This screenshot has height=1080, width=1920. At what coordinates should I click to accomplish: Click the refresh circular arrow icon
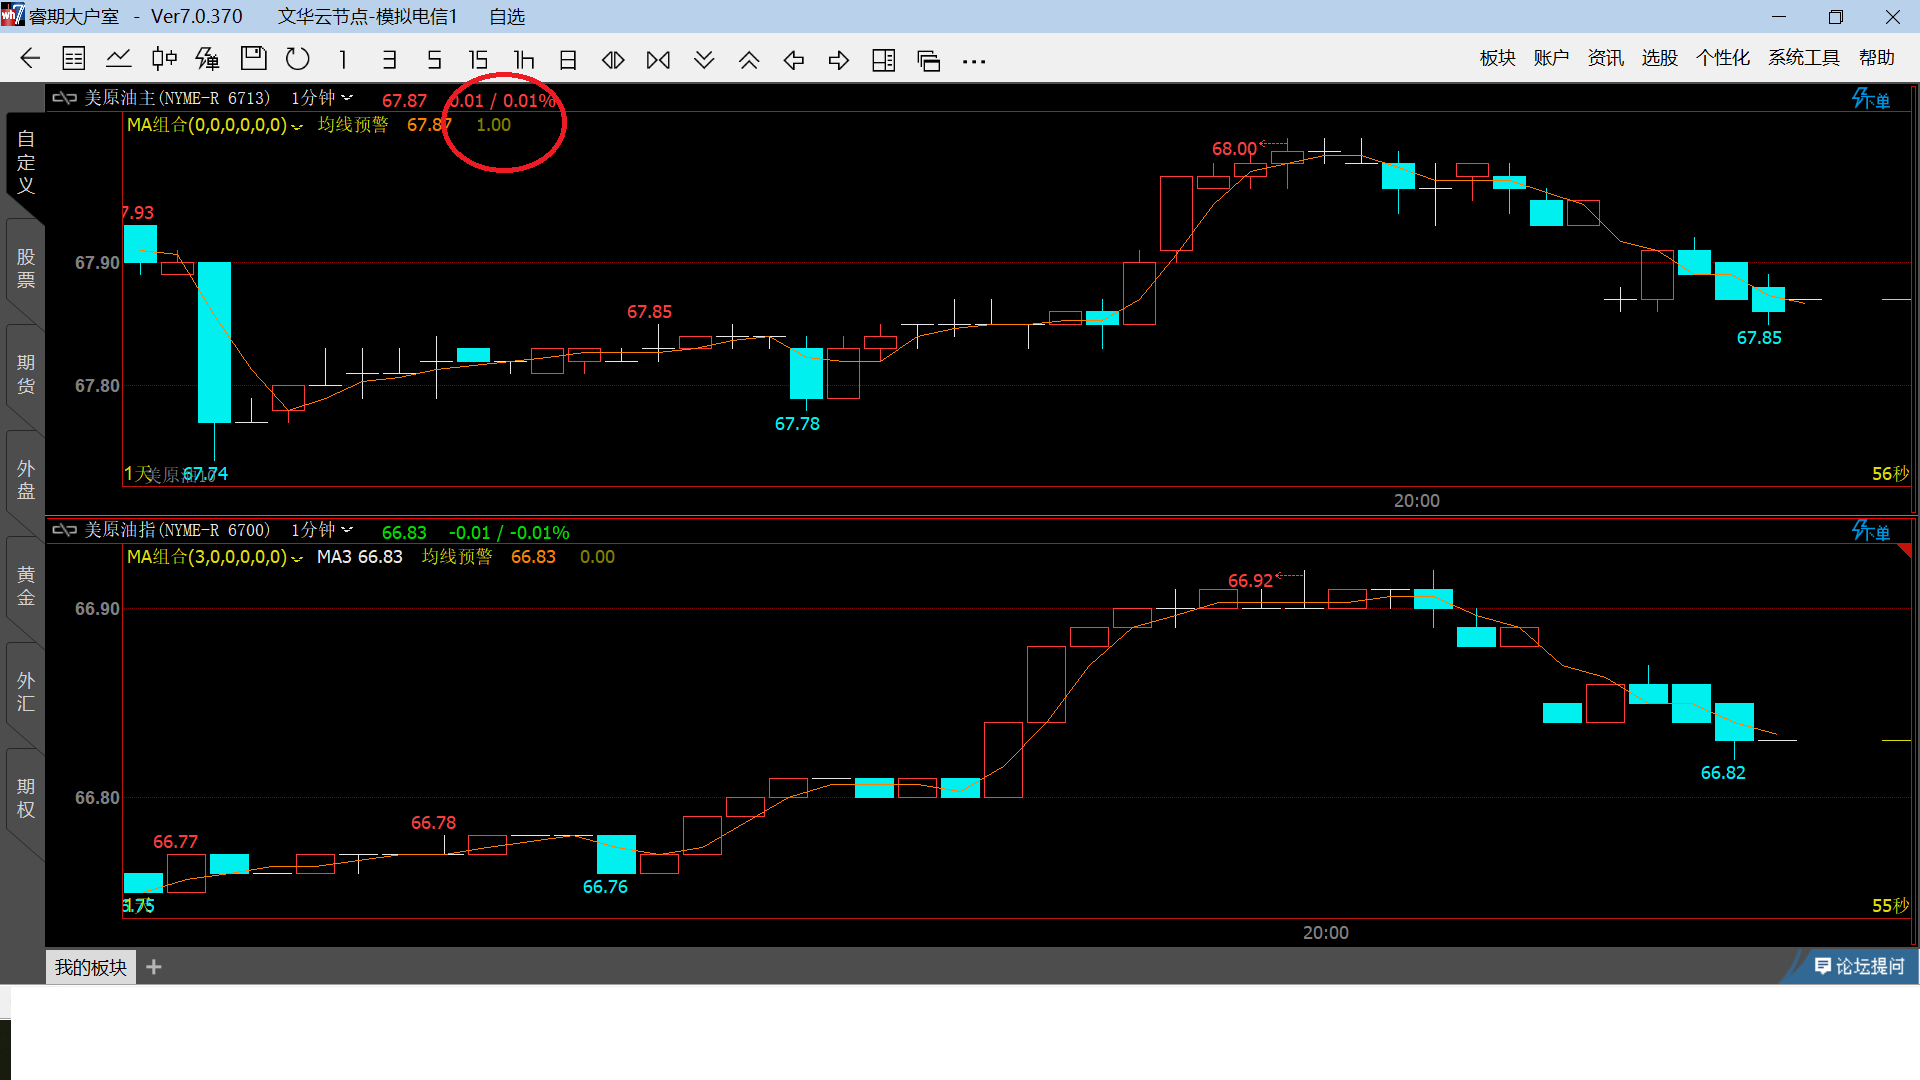coord(298,59)
